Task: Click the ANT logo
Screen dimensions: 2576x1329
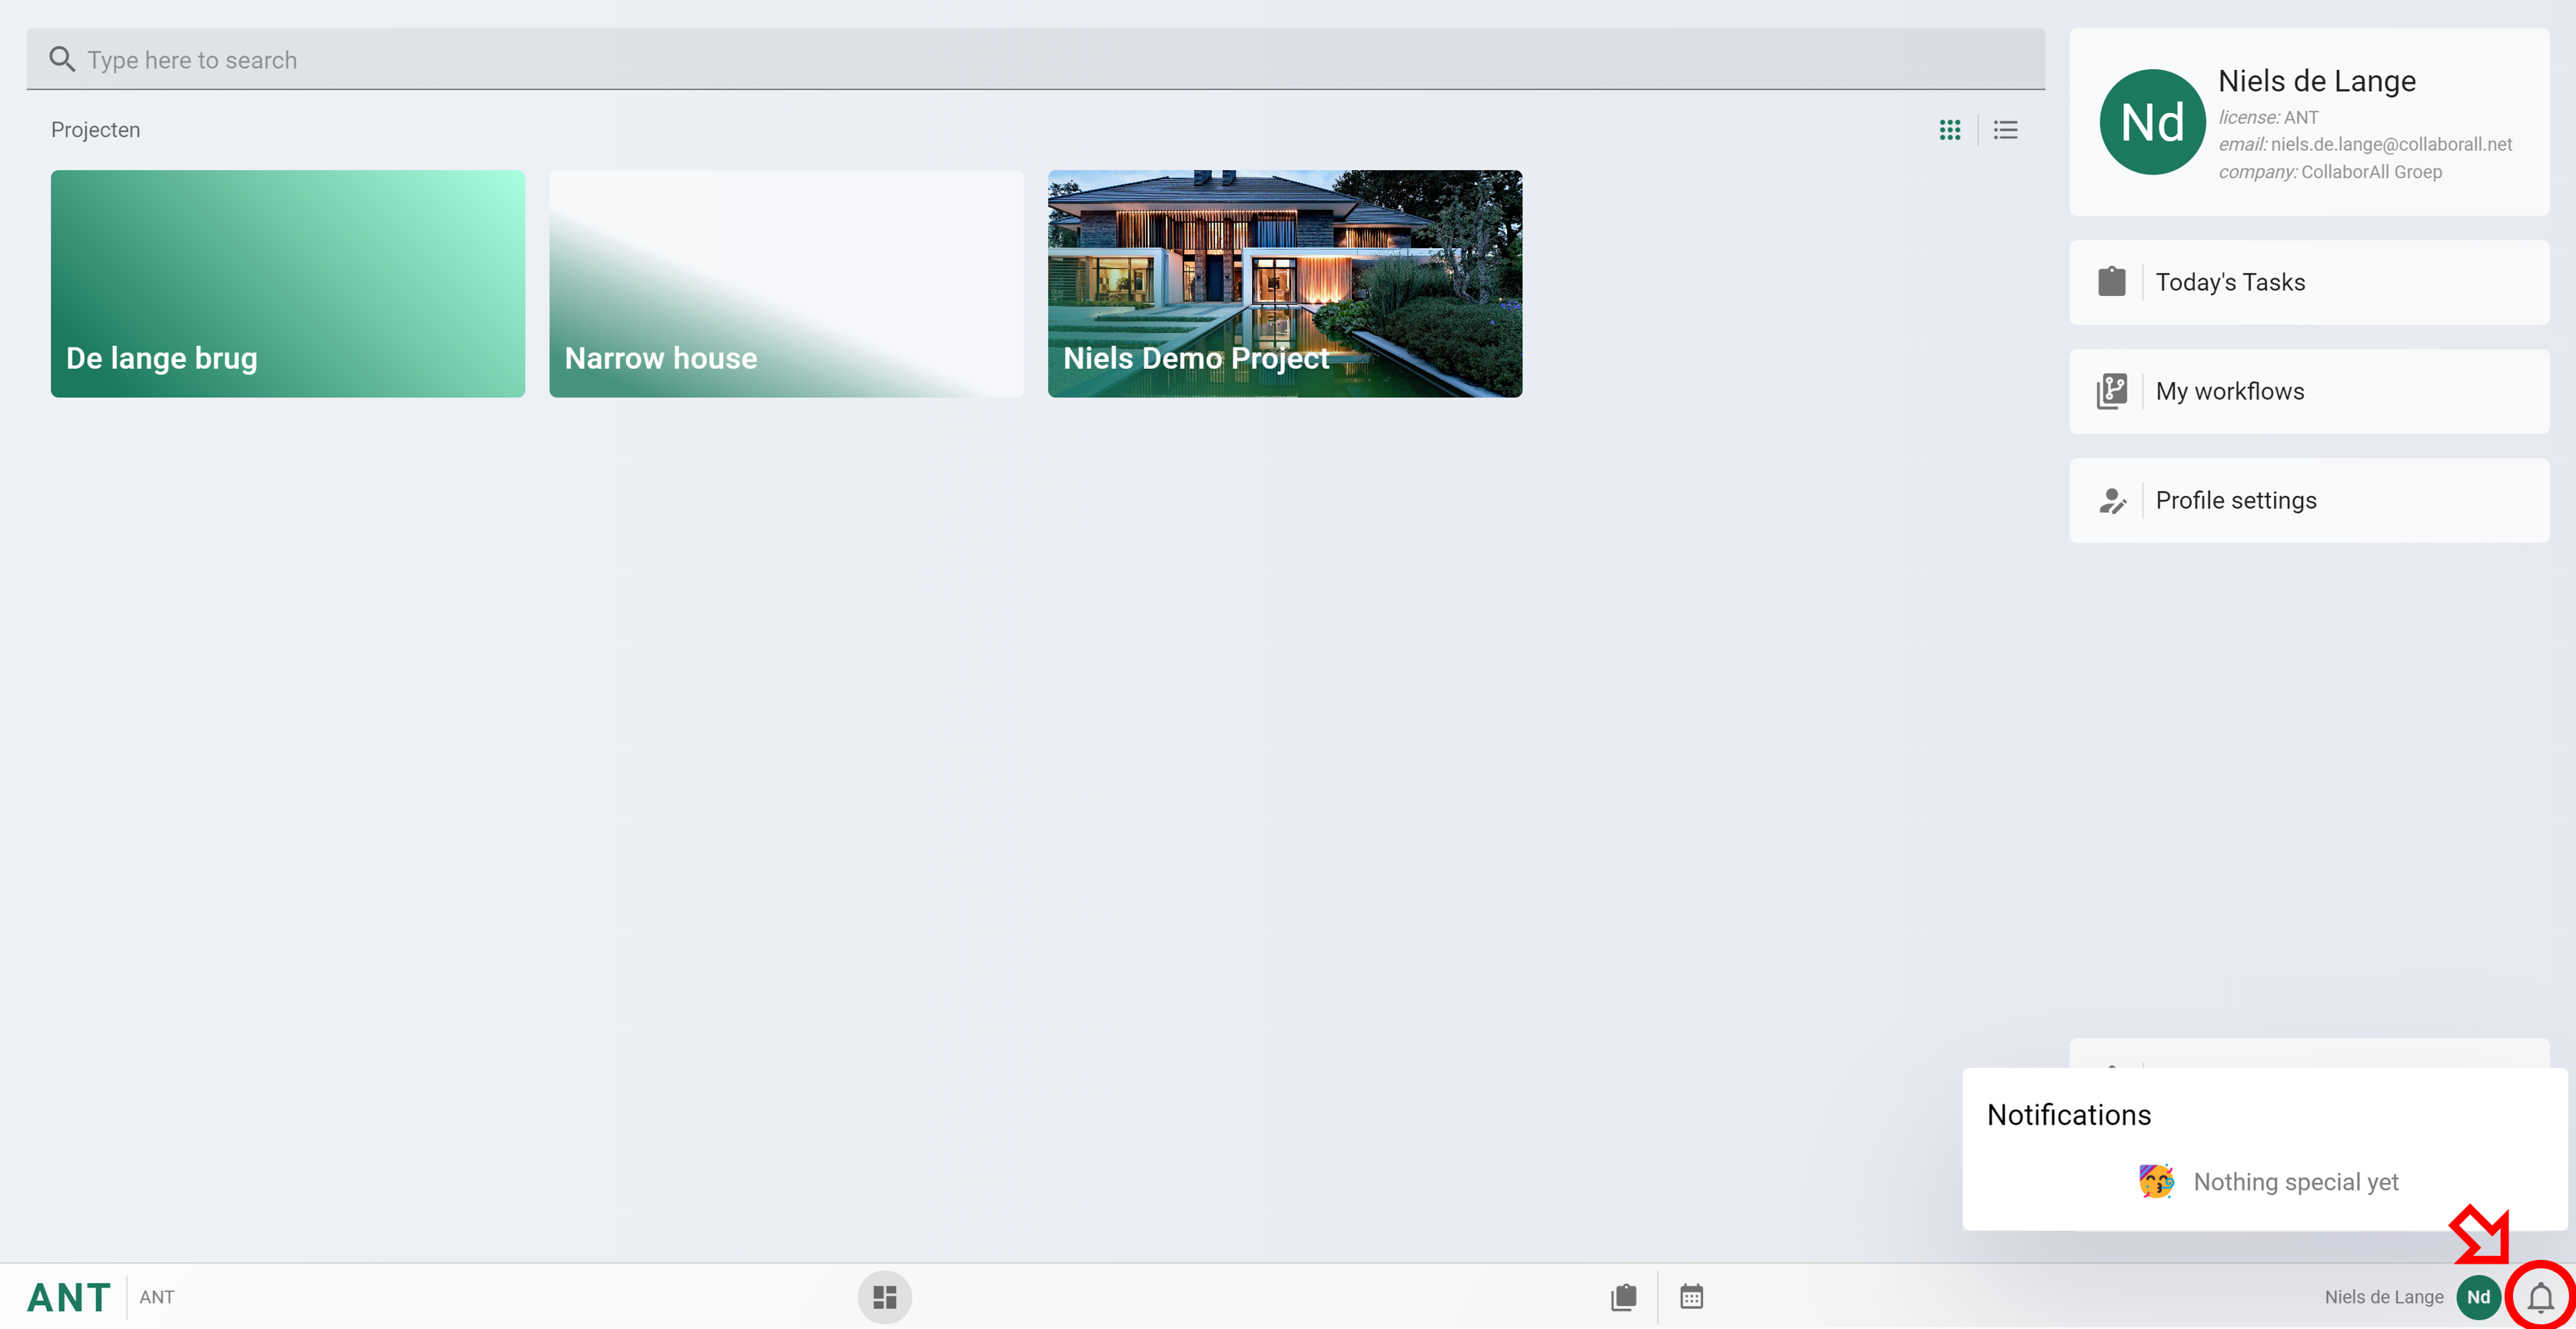Action: [68, 1297]
